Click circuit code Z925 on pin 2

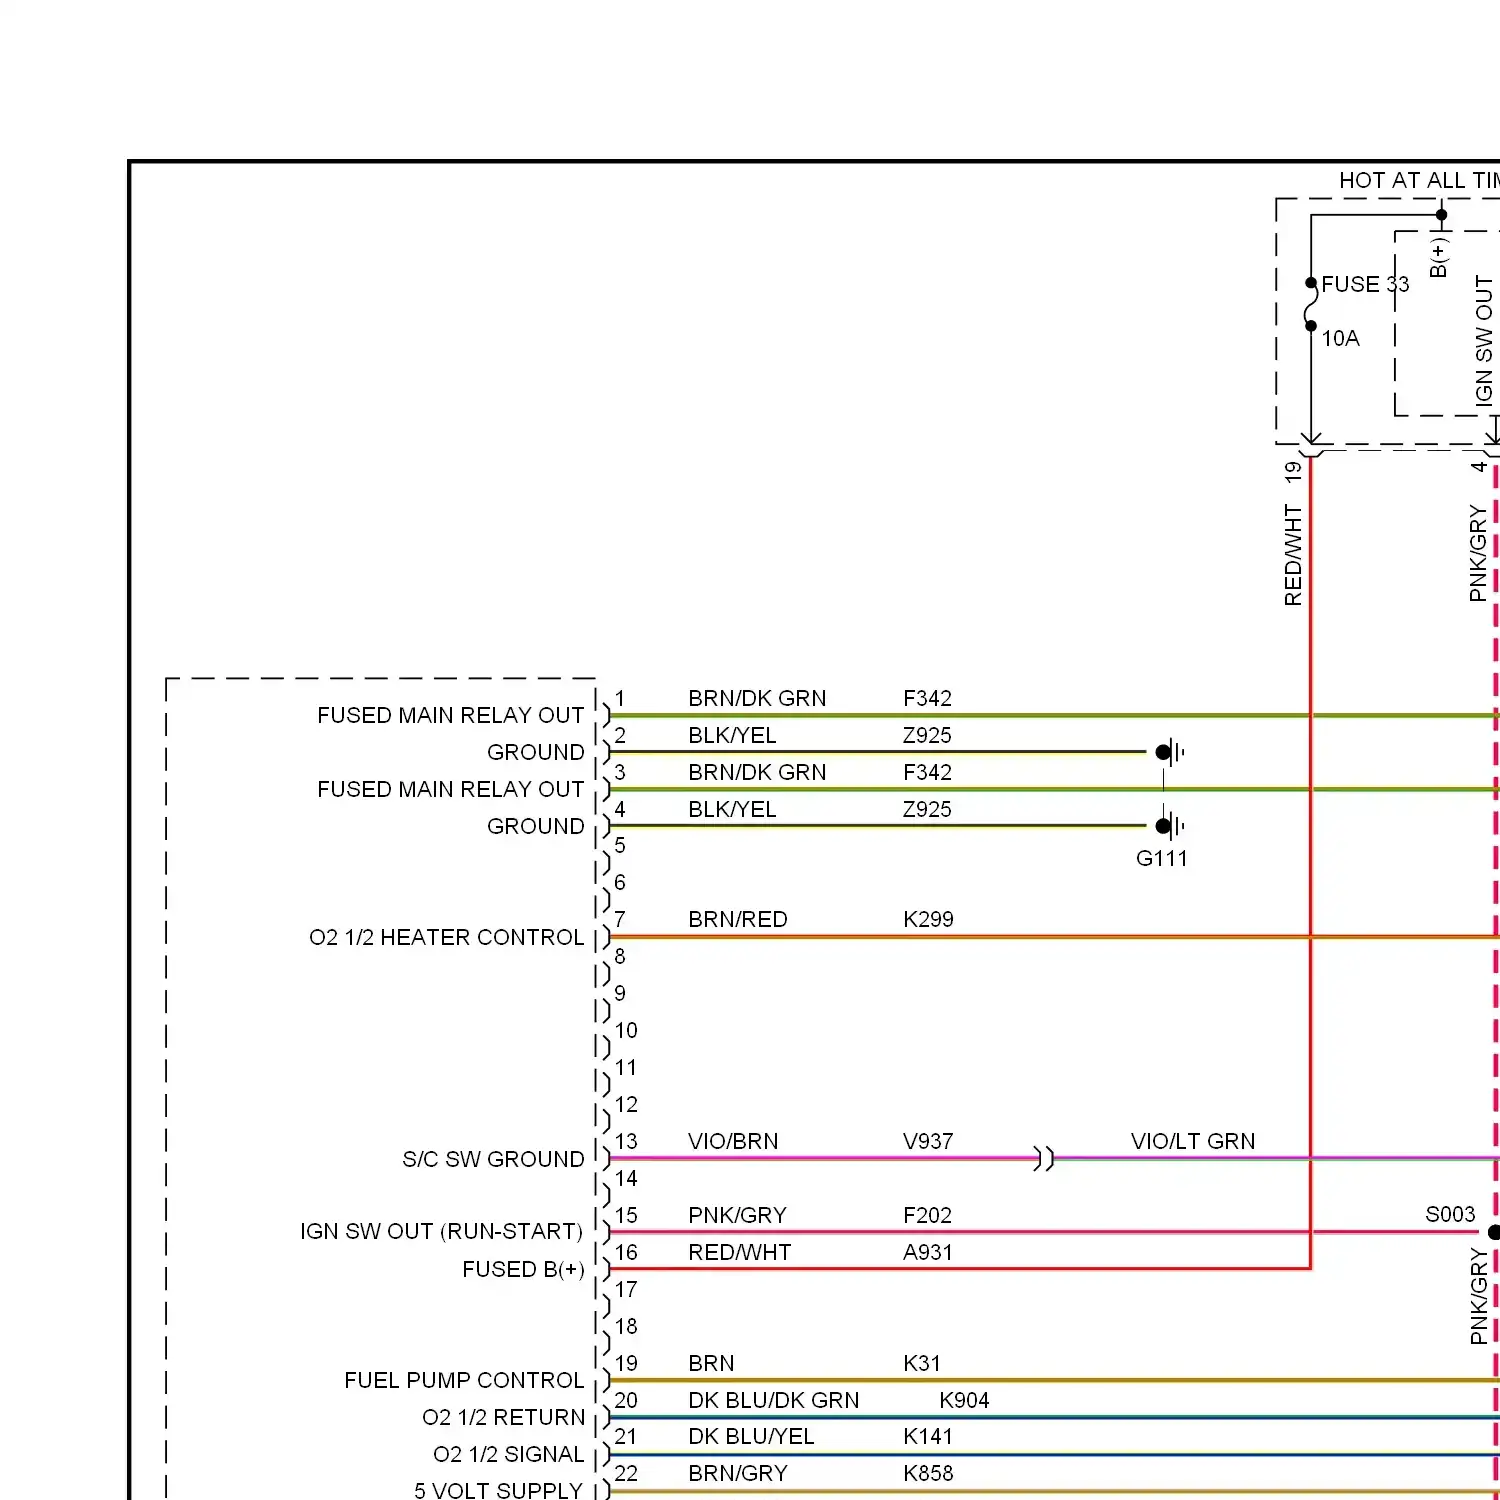coord(927,735)
